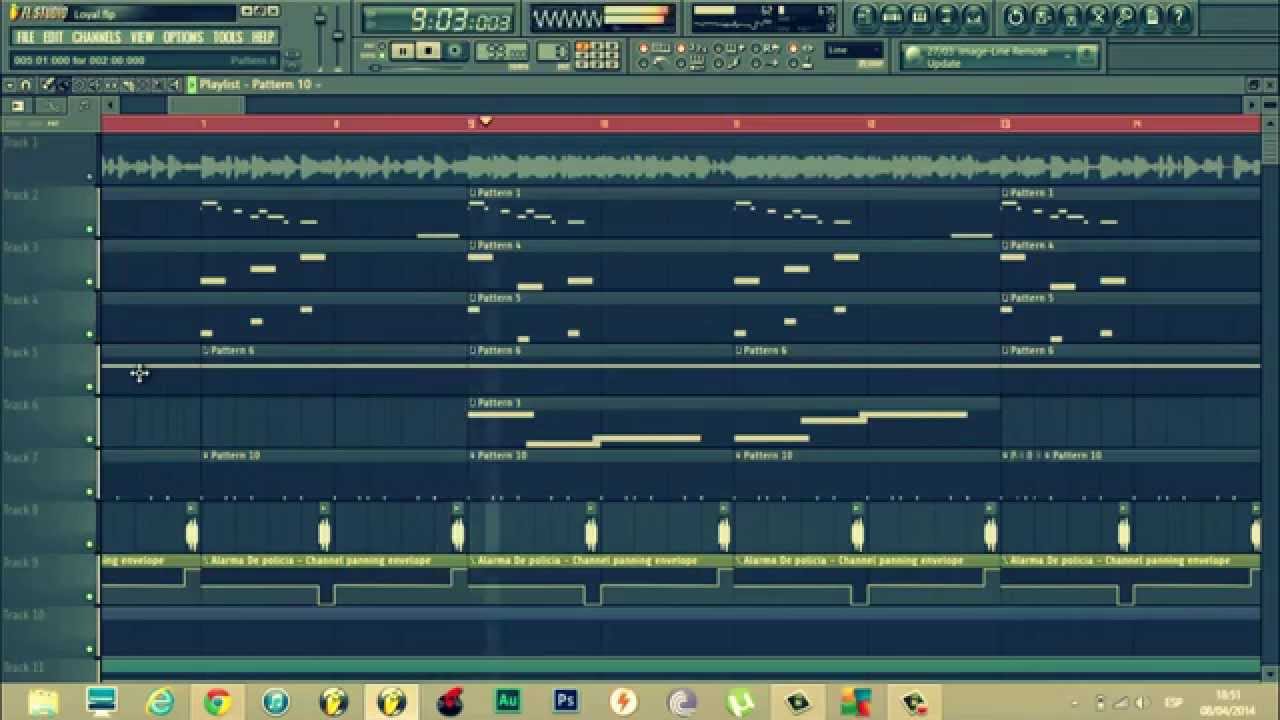Open uTorrent from the taskbar
The image size is (1280, 720).
740,702
